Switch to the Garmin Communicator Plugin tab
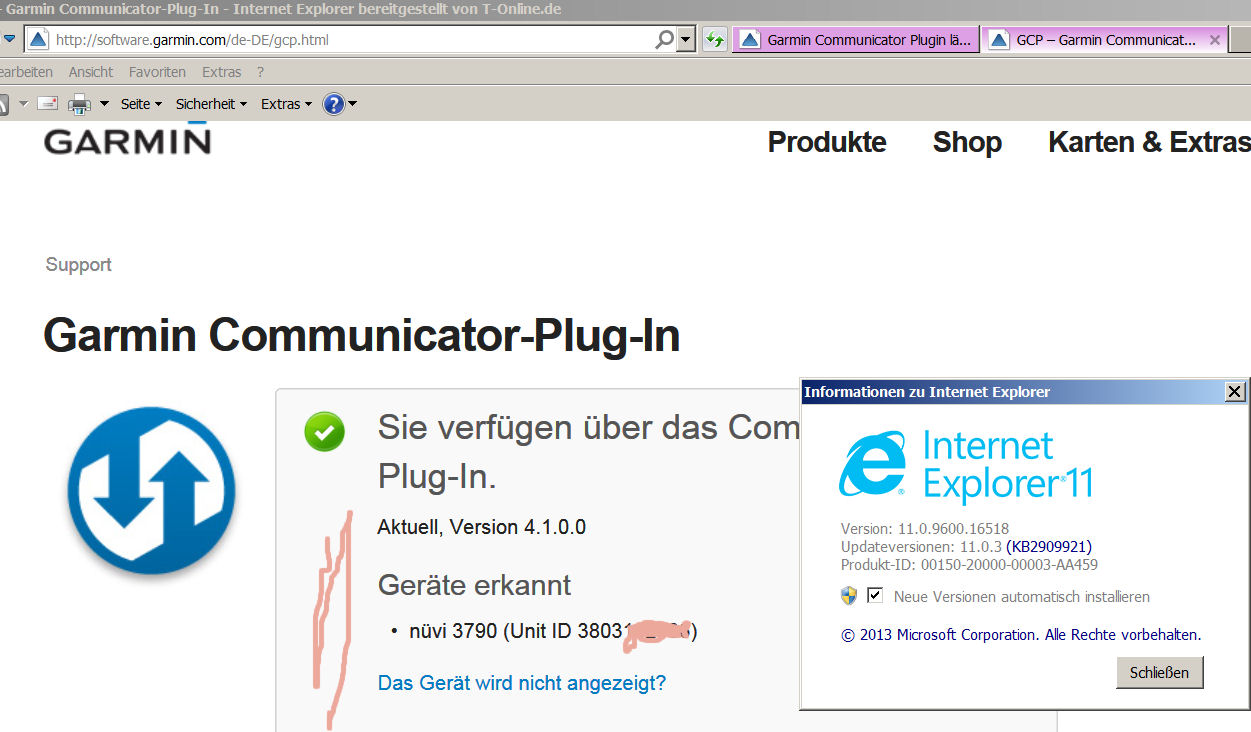1251x732 pixels. tap(855, 40)
